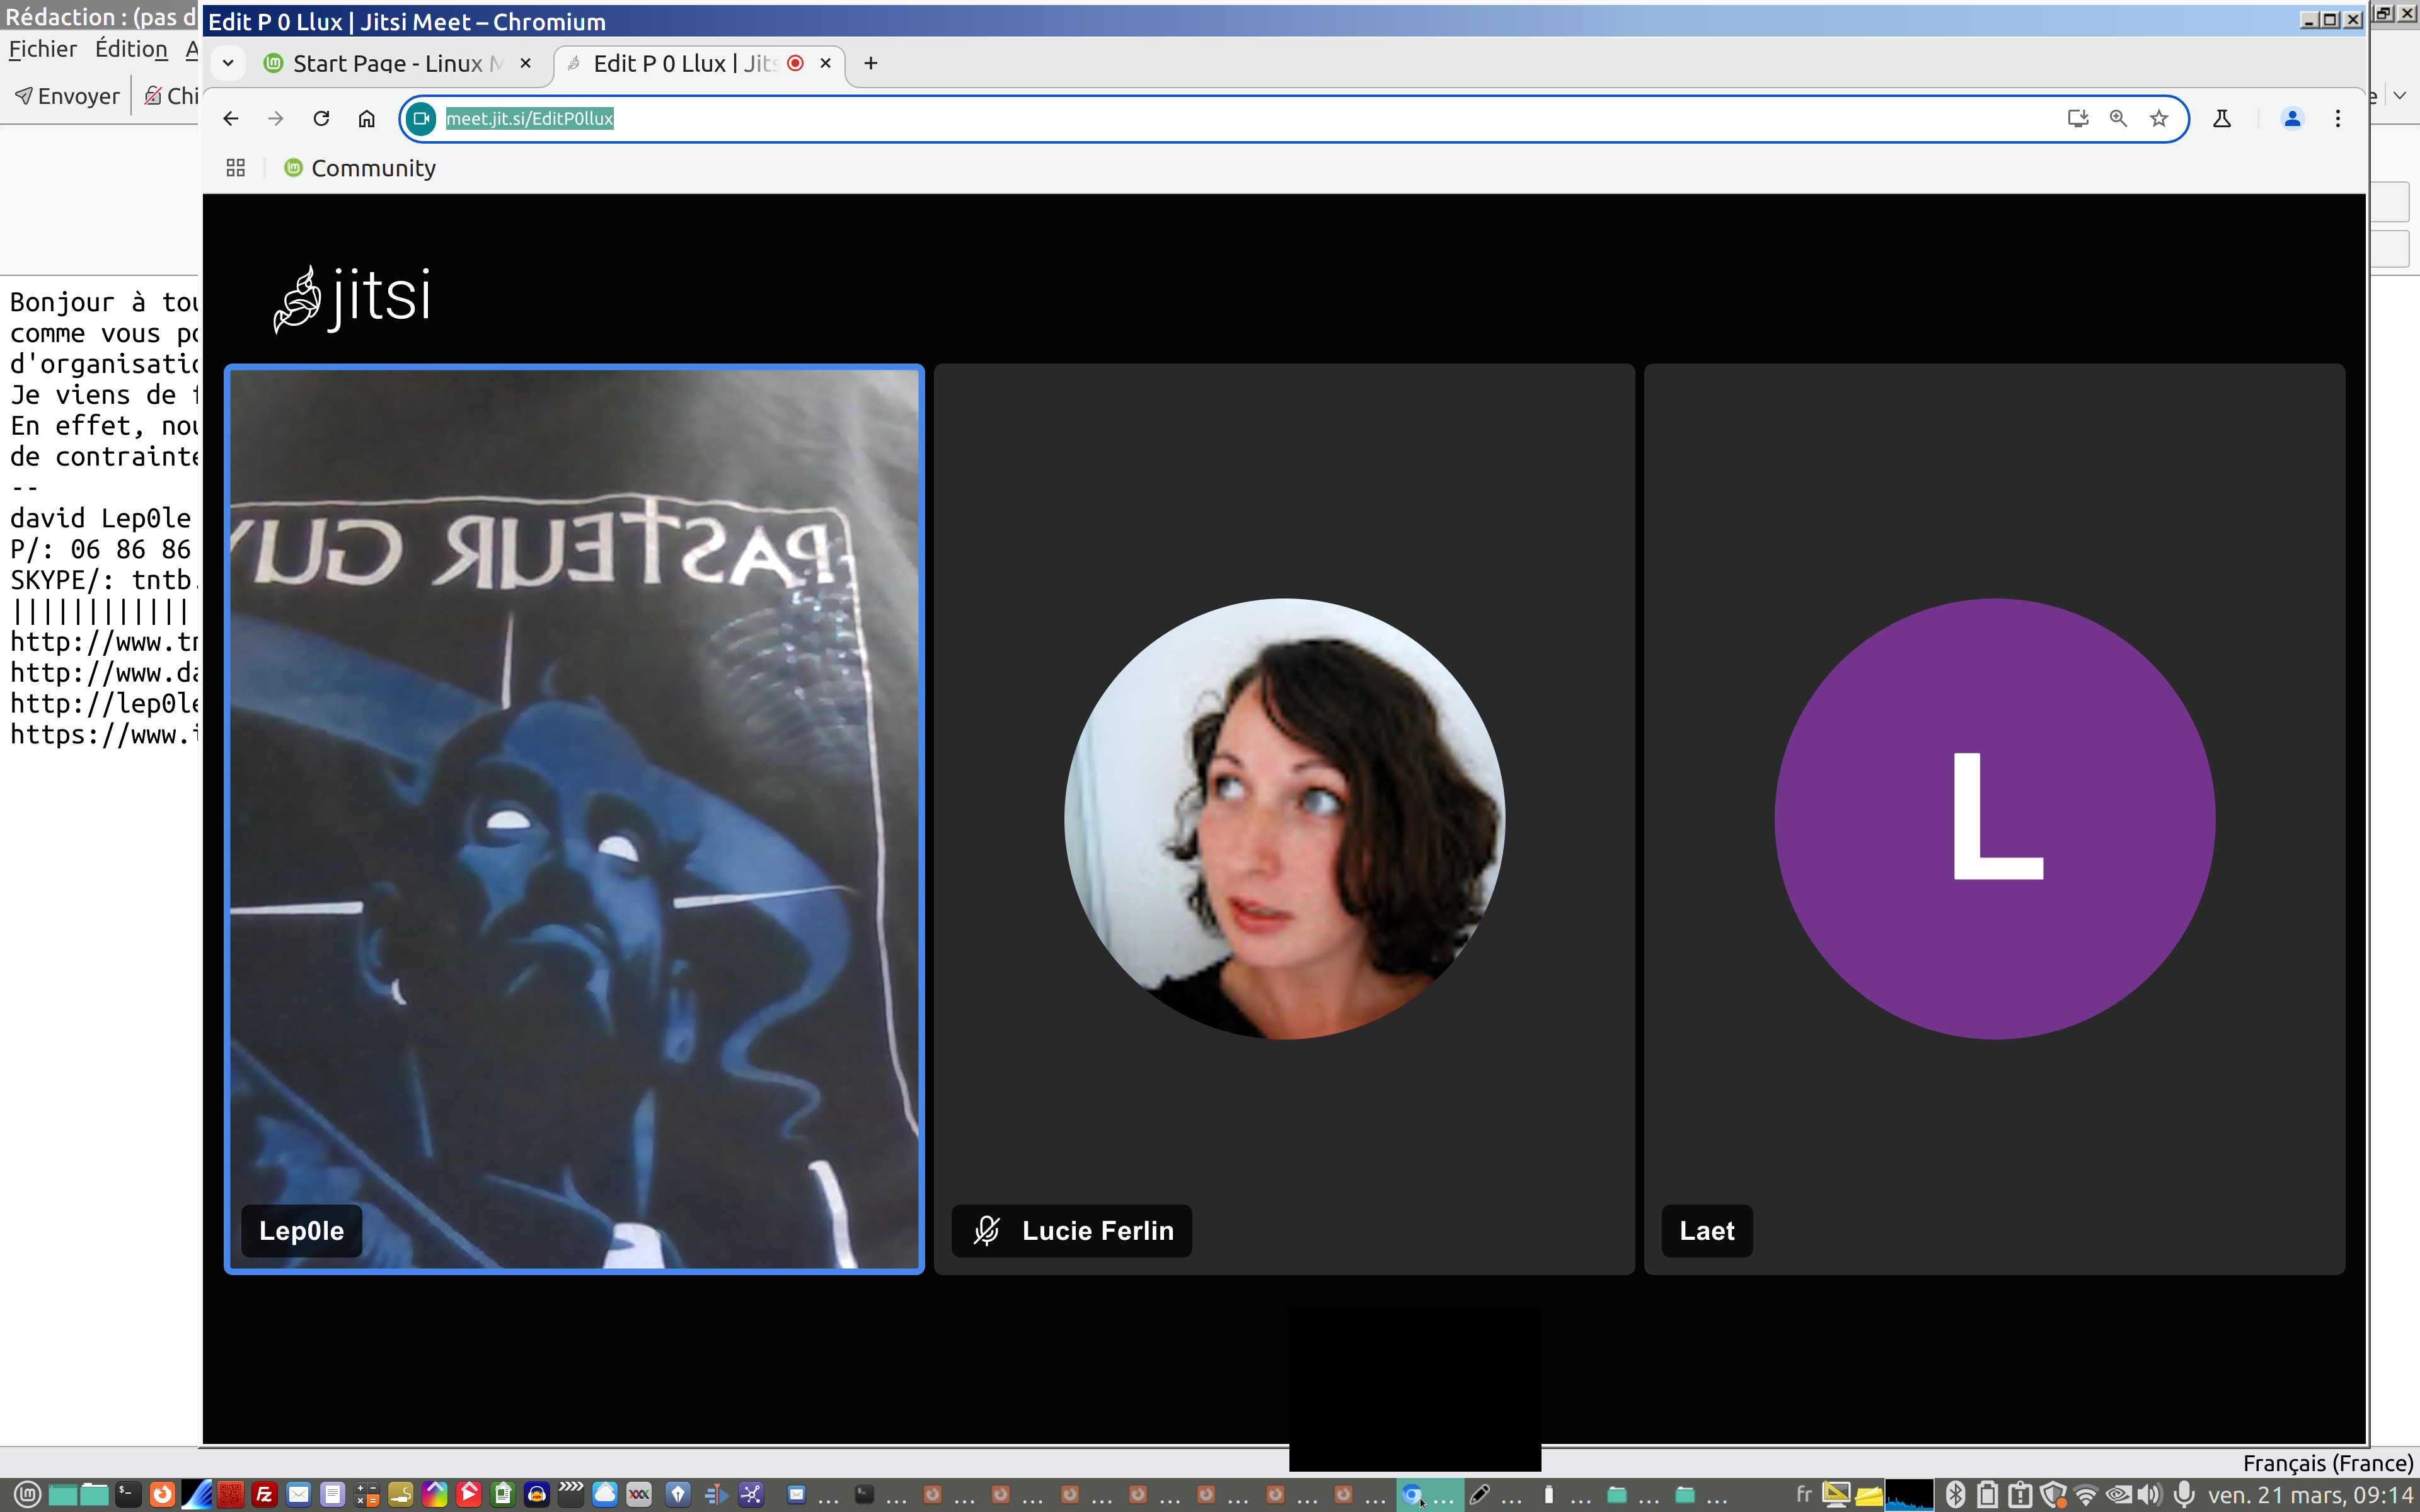Open Chromium three-dot menu
Screen dimensions: 2420x1512
(2338, 119)
